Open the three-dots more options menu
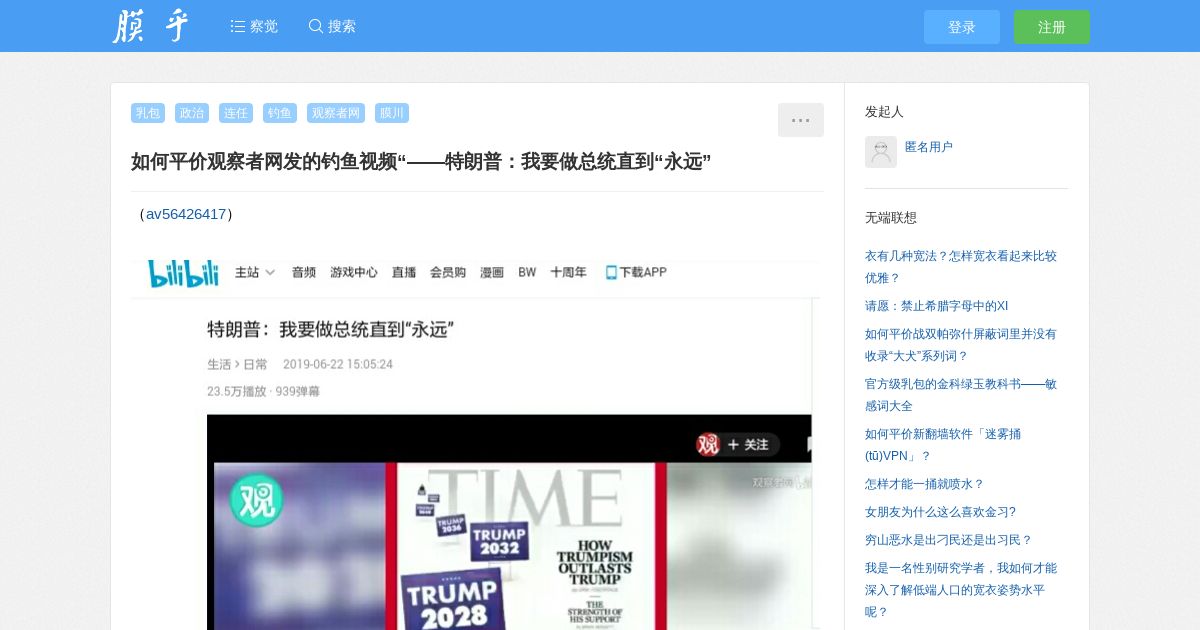The width and height of the screenshot is (1200, 630). 801,120
